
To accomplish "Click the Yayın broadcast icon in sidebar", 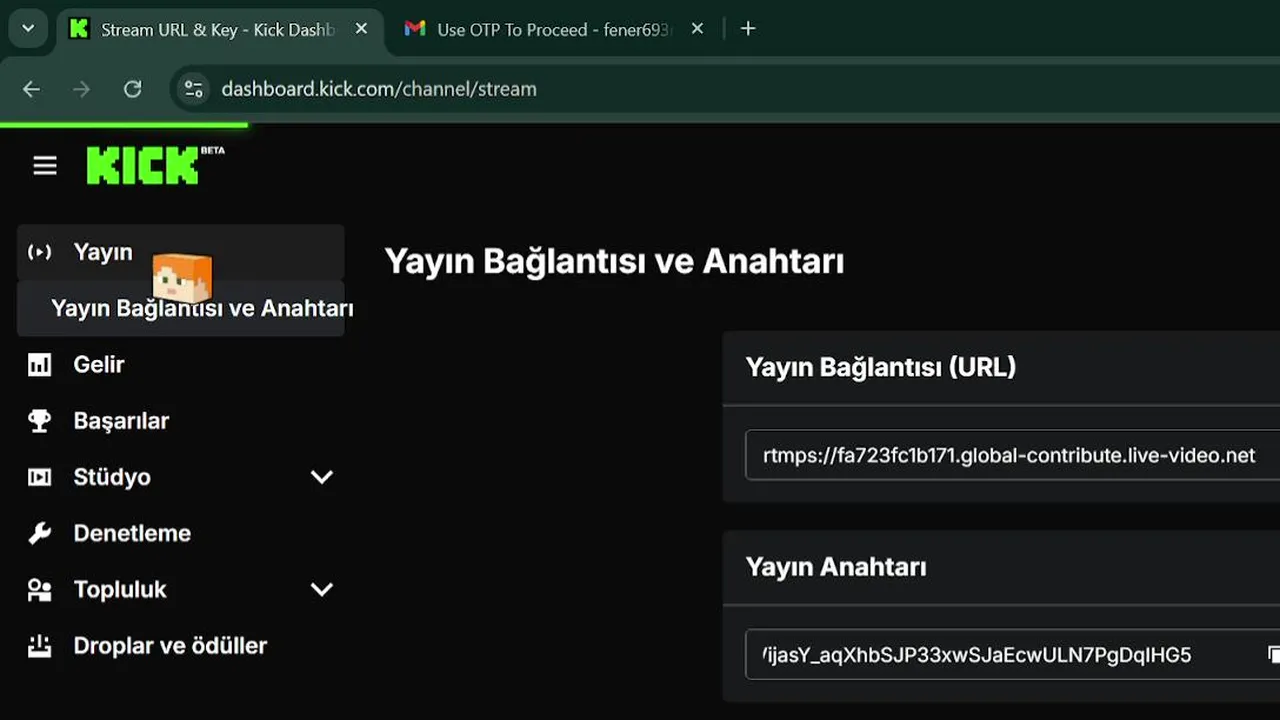I will pos(40,252).
